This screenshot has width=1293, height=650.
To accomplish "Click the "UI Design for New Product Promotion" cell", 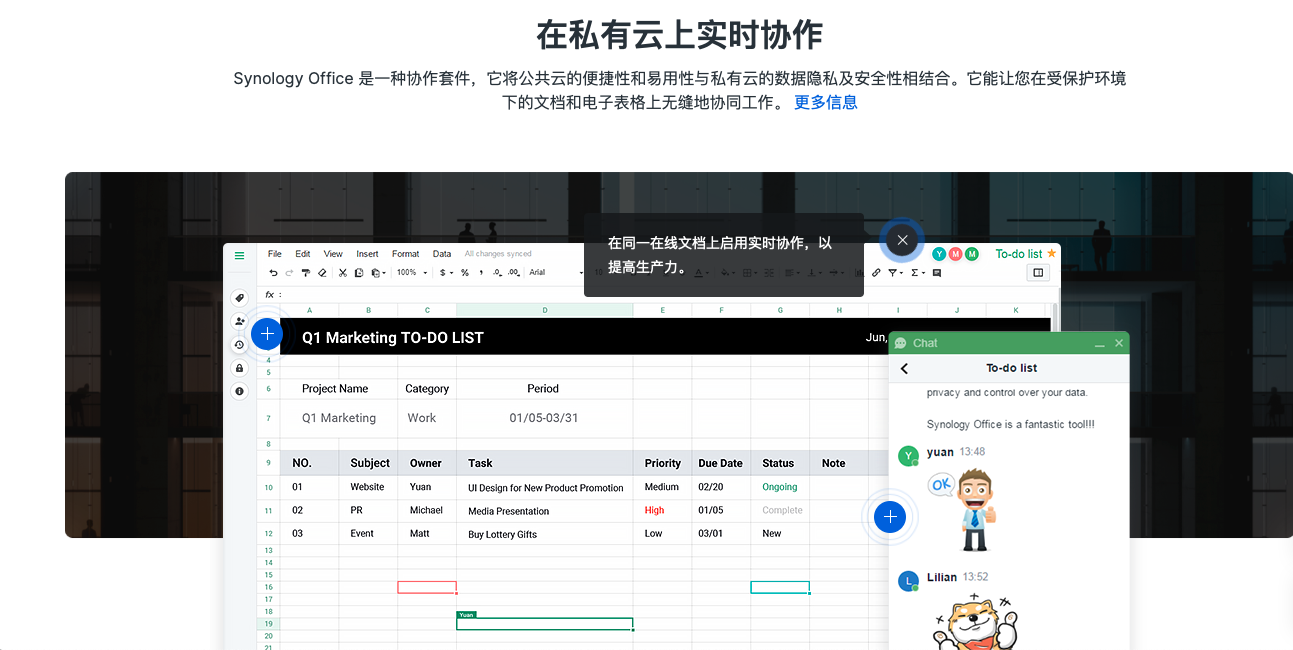I will (x=545, y=488).
